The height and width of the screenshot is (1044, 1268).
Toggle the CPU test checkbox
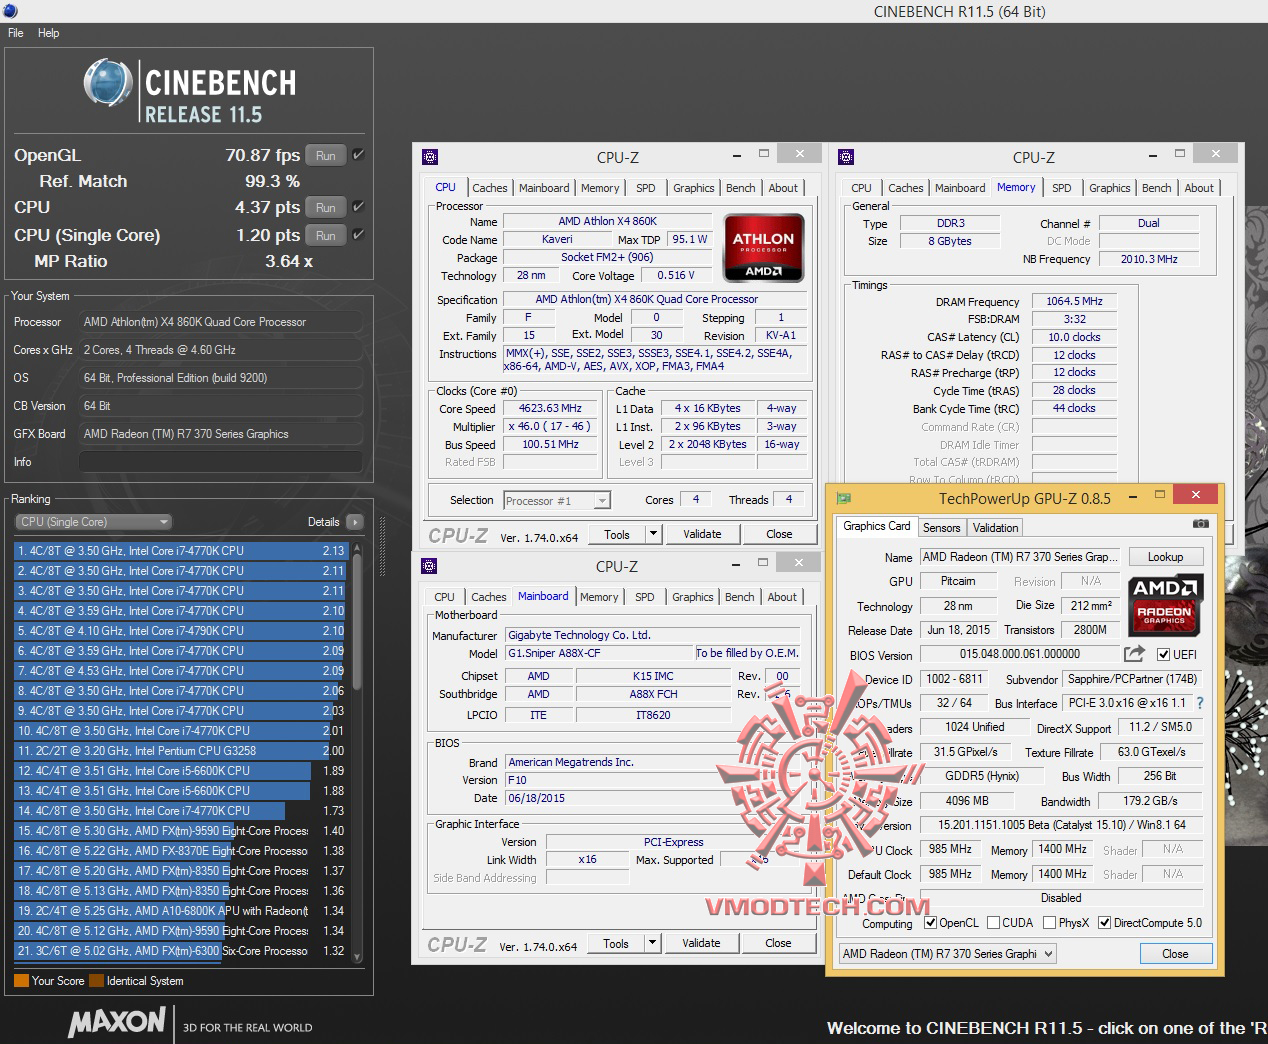[358, 207]
